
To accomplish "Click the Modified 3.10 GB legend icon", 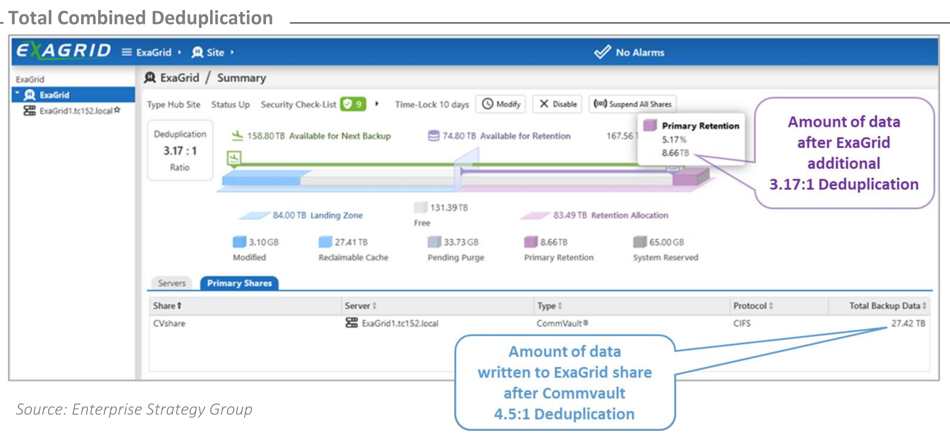I will pos(239,242).
